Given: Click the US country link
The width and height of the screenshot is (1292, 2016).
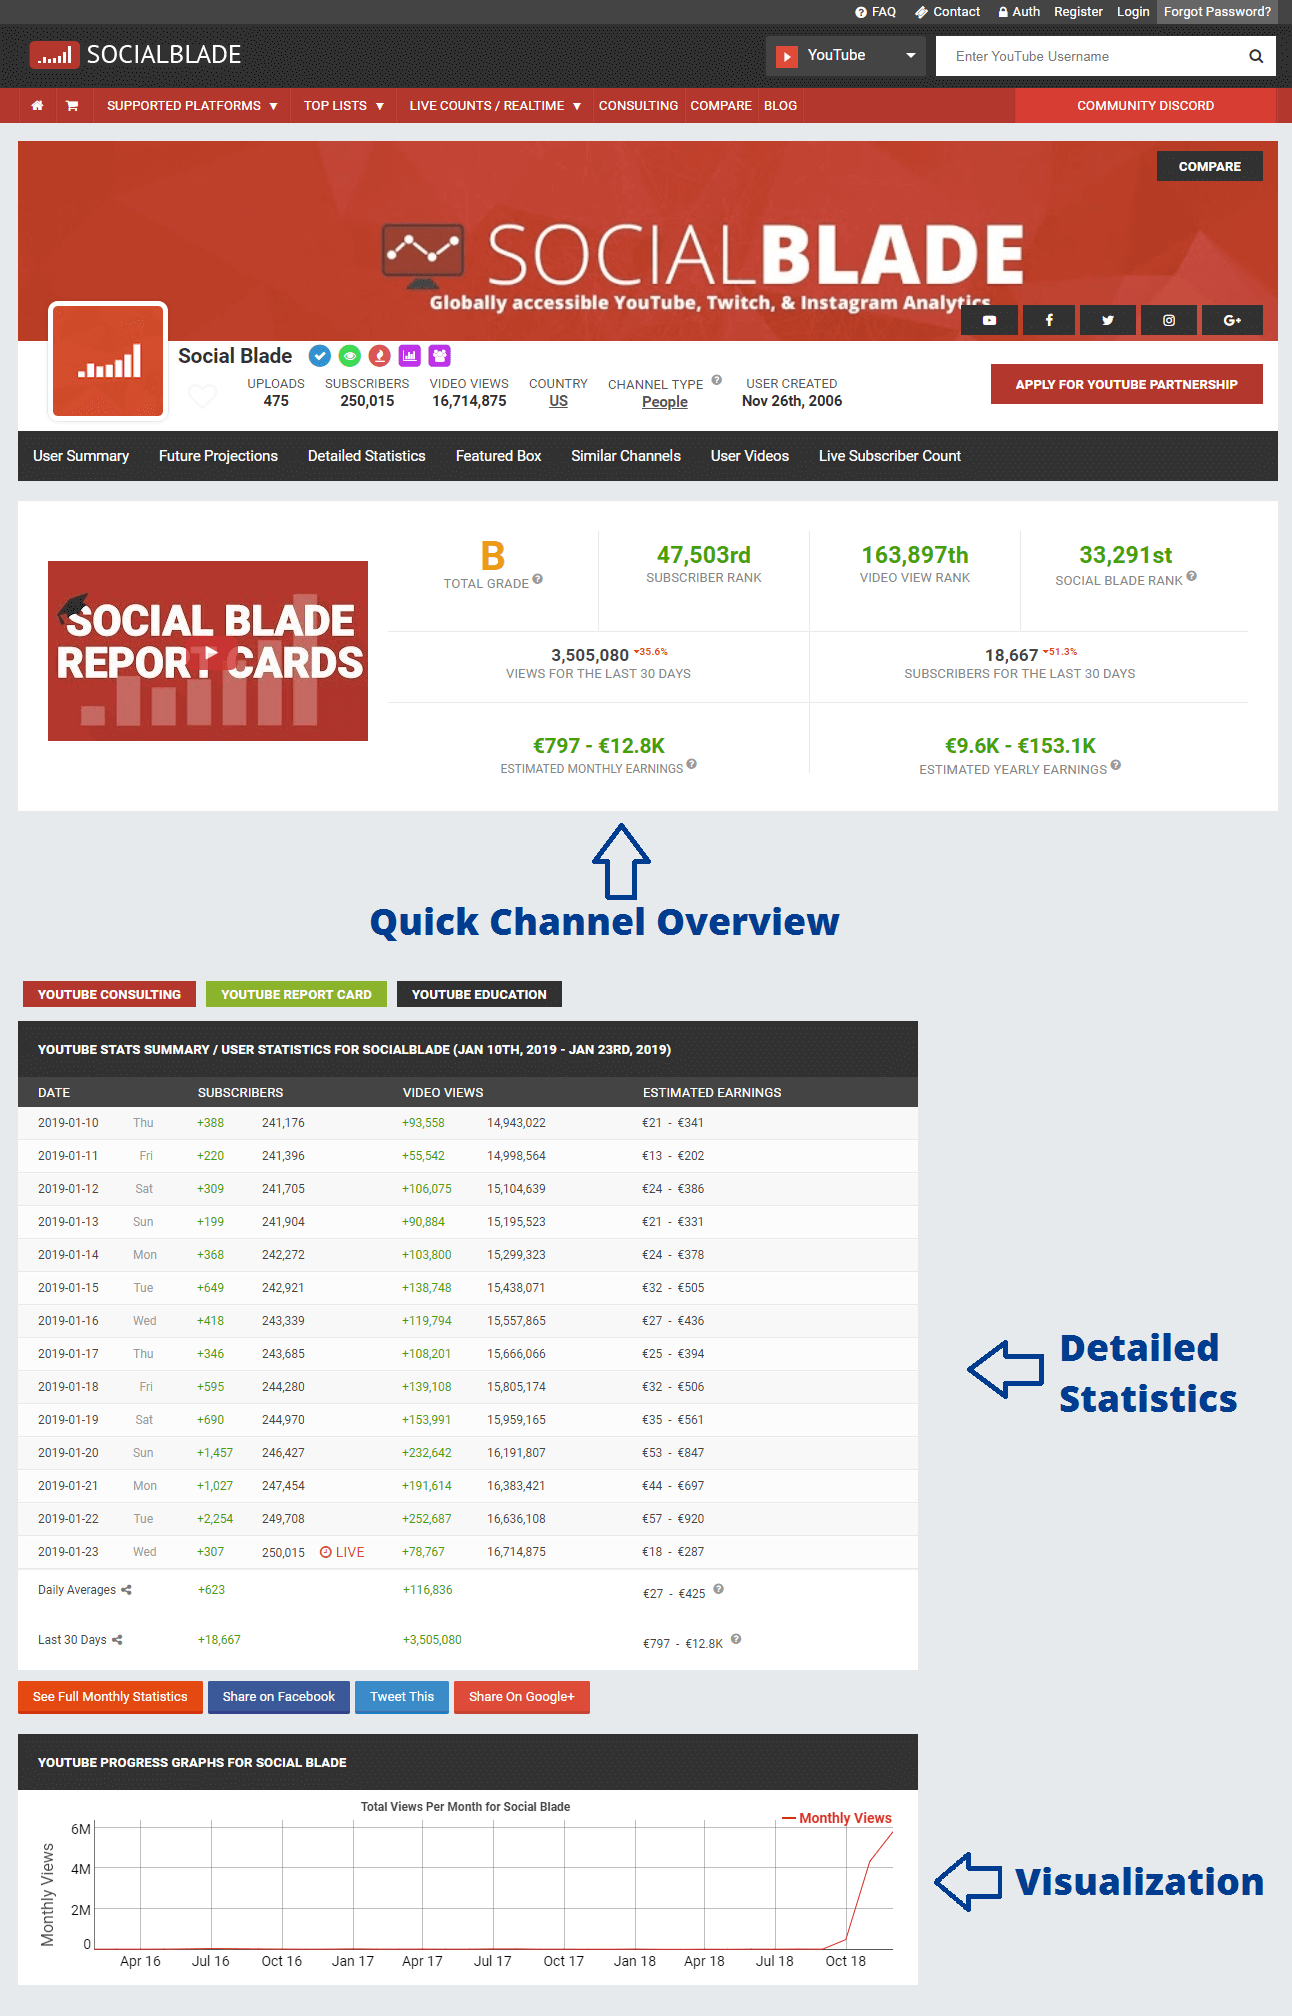Looking at the screenshot, I should 558,401.
